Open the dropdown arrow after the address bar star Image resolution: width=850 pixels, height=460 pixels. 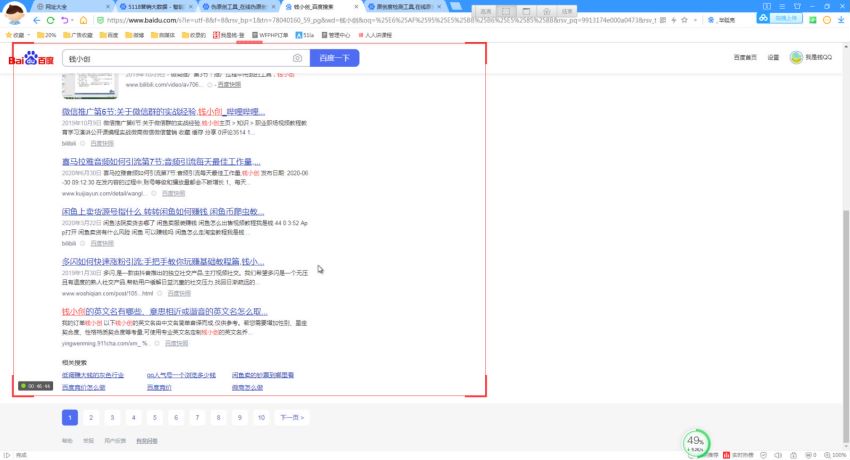tap(695, 20)
